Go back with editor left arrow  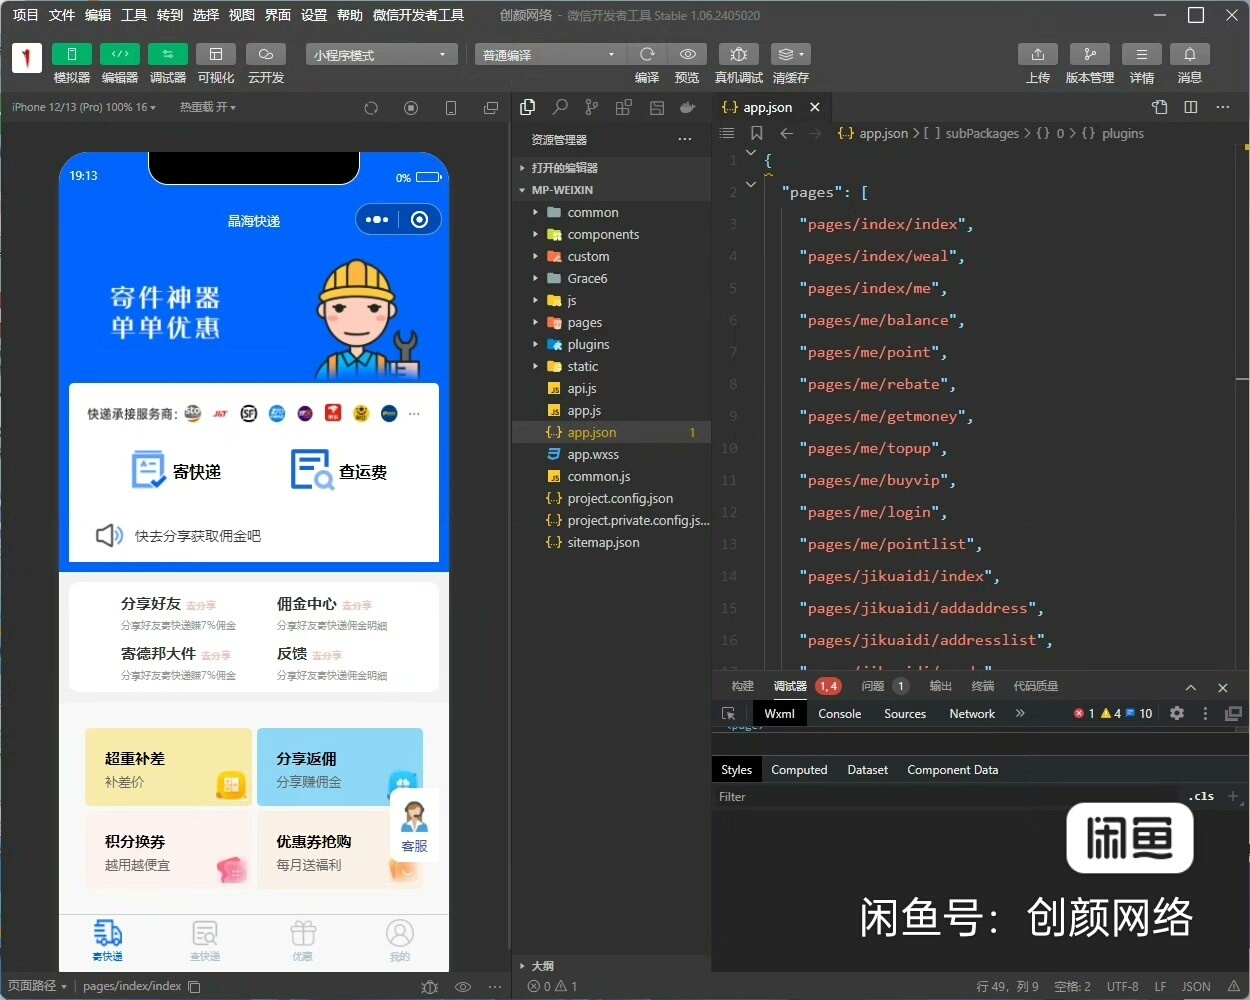pyautogui.click(x=787, y=133)
